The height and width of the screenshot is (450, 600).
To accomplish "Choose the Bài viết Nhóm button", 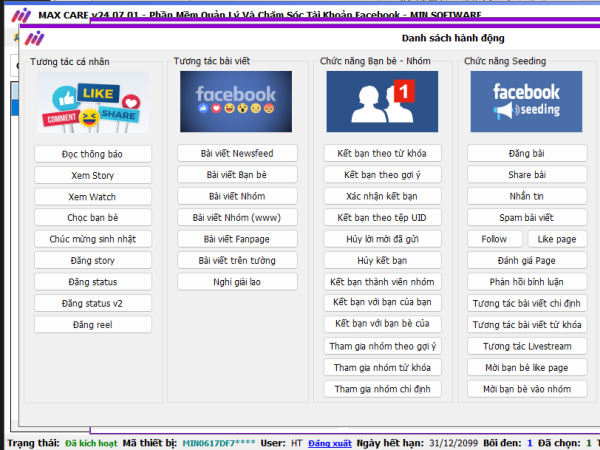I will [x=237, y=196].
